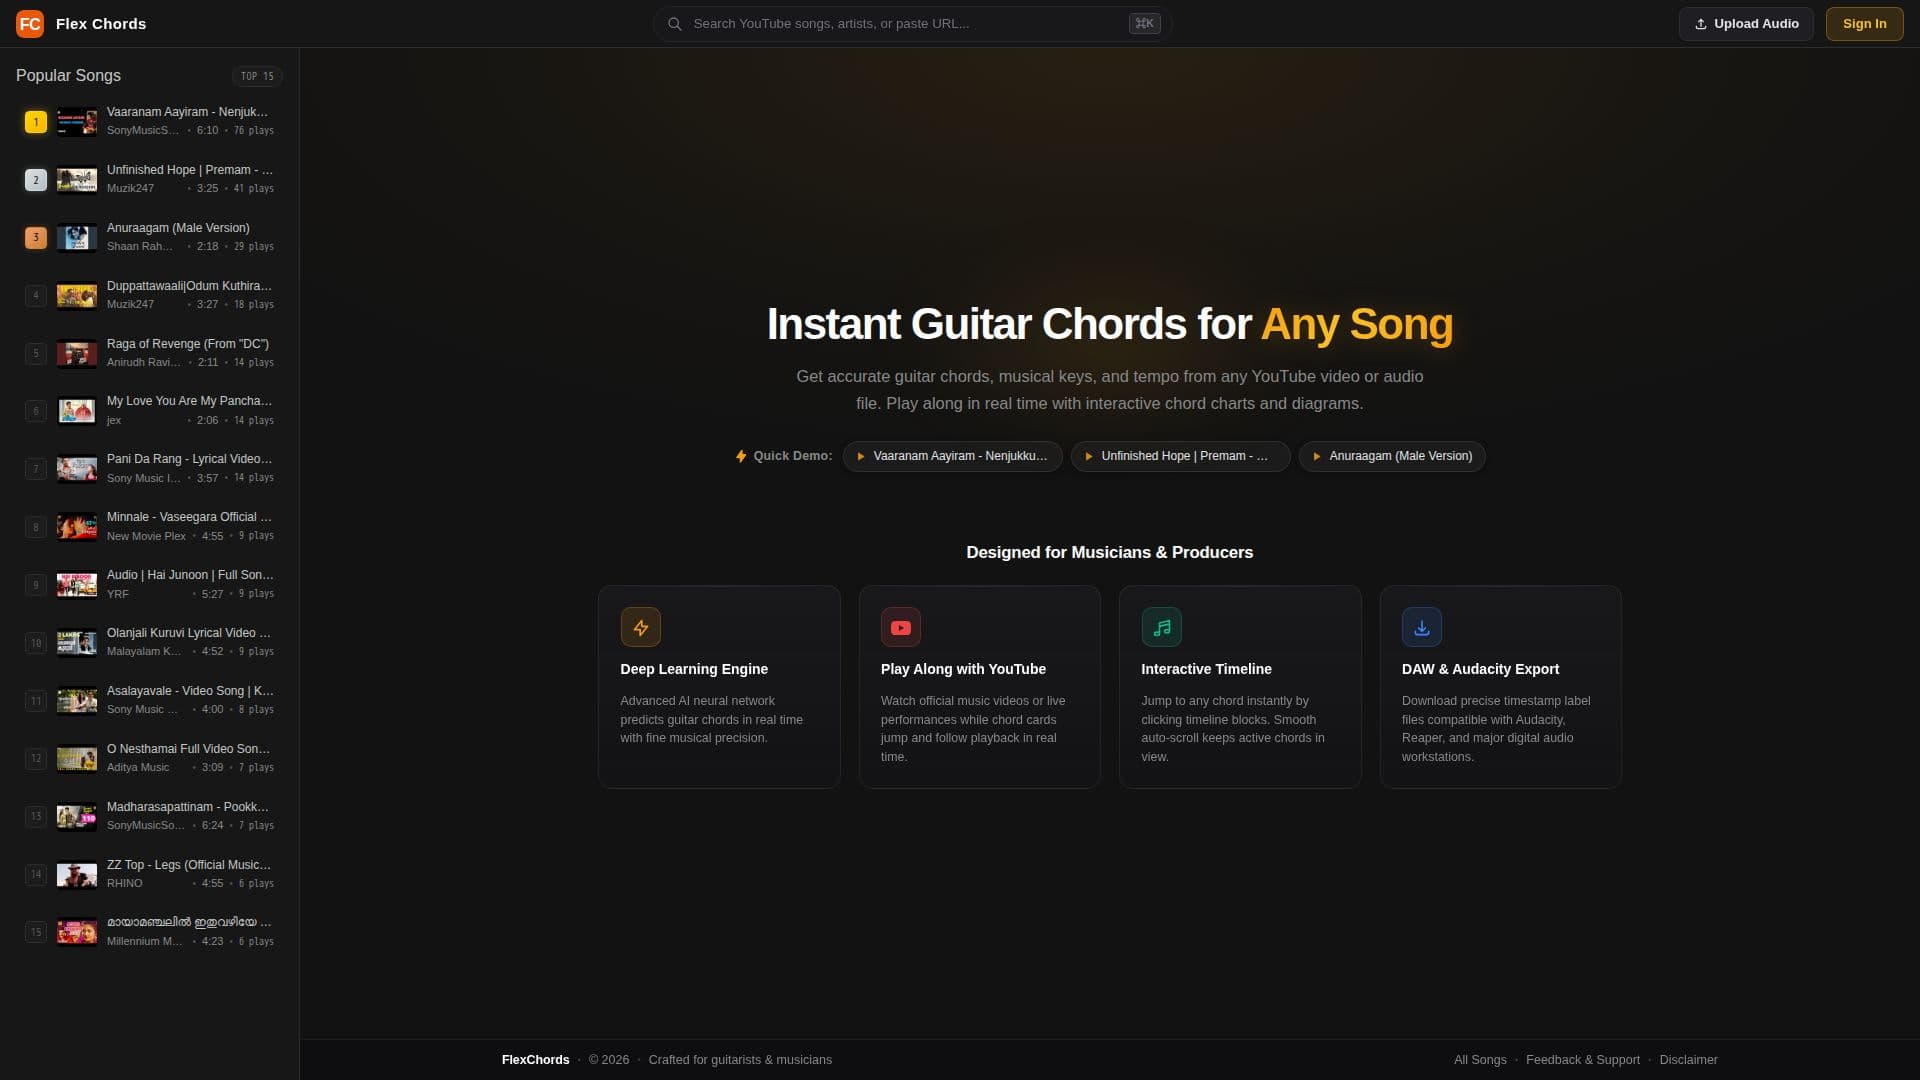
Task: Click the search magnifier icon
Action: tap(675, 23)
